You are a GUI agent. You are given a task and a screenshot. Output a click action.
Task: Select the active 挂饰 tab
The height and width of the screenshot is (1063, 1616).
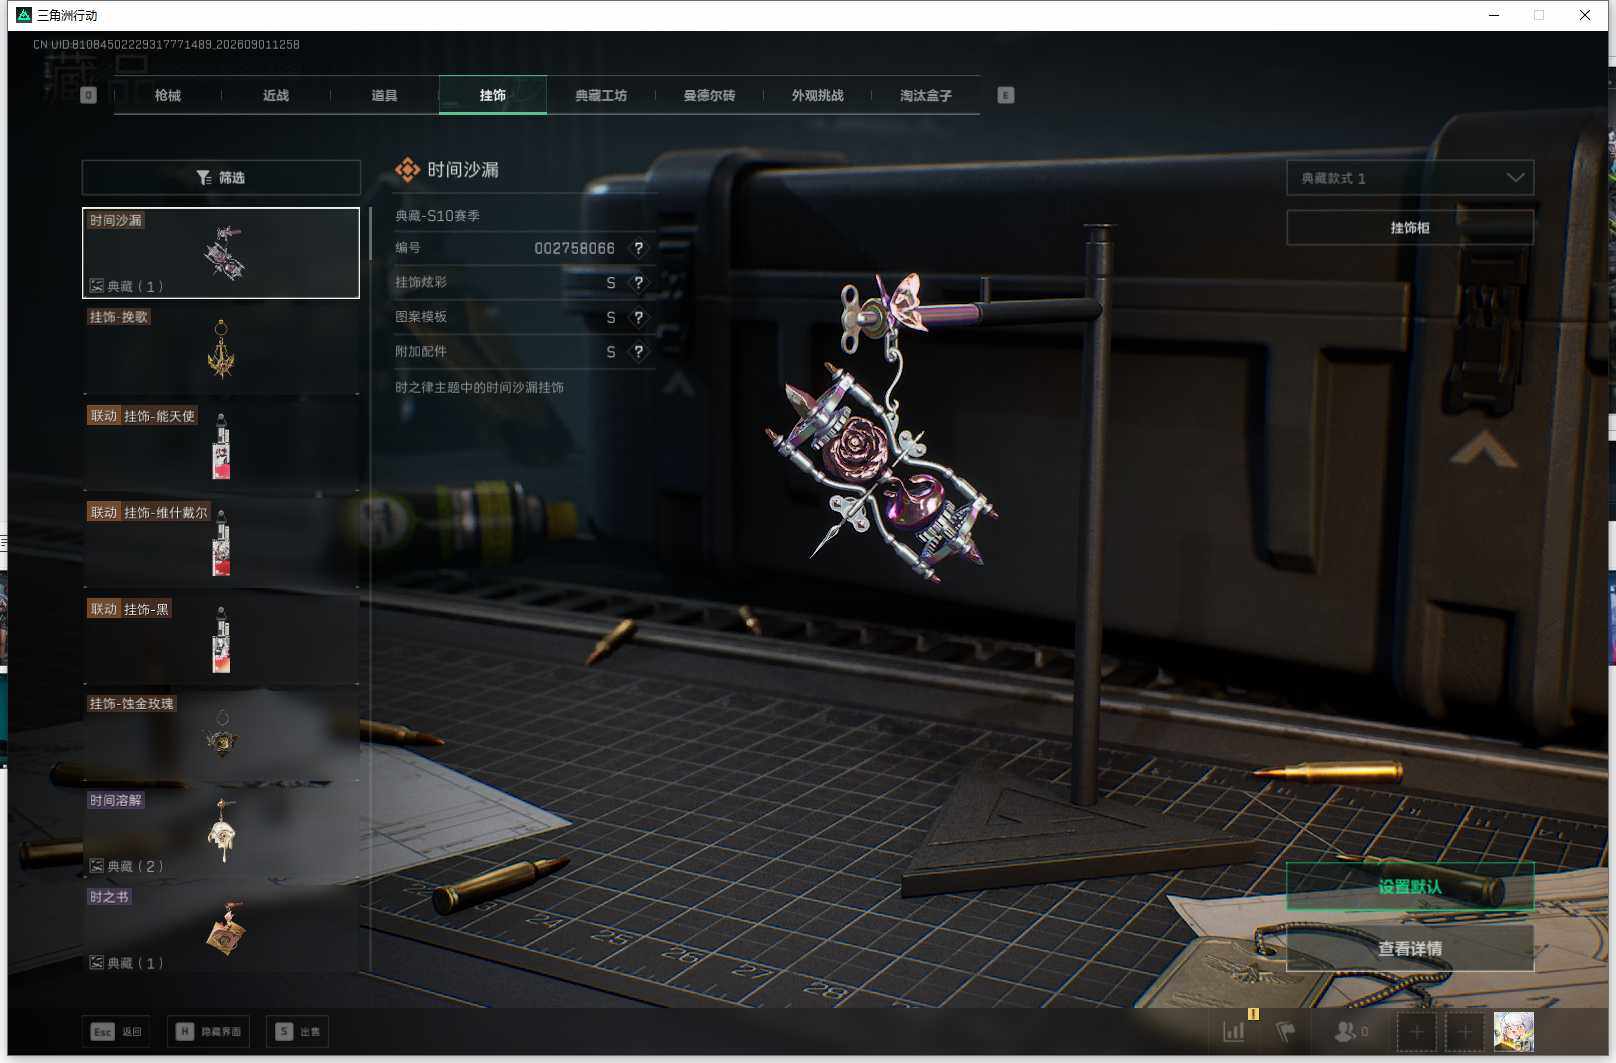click(x=493, y=96)
